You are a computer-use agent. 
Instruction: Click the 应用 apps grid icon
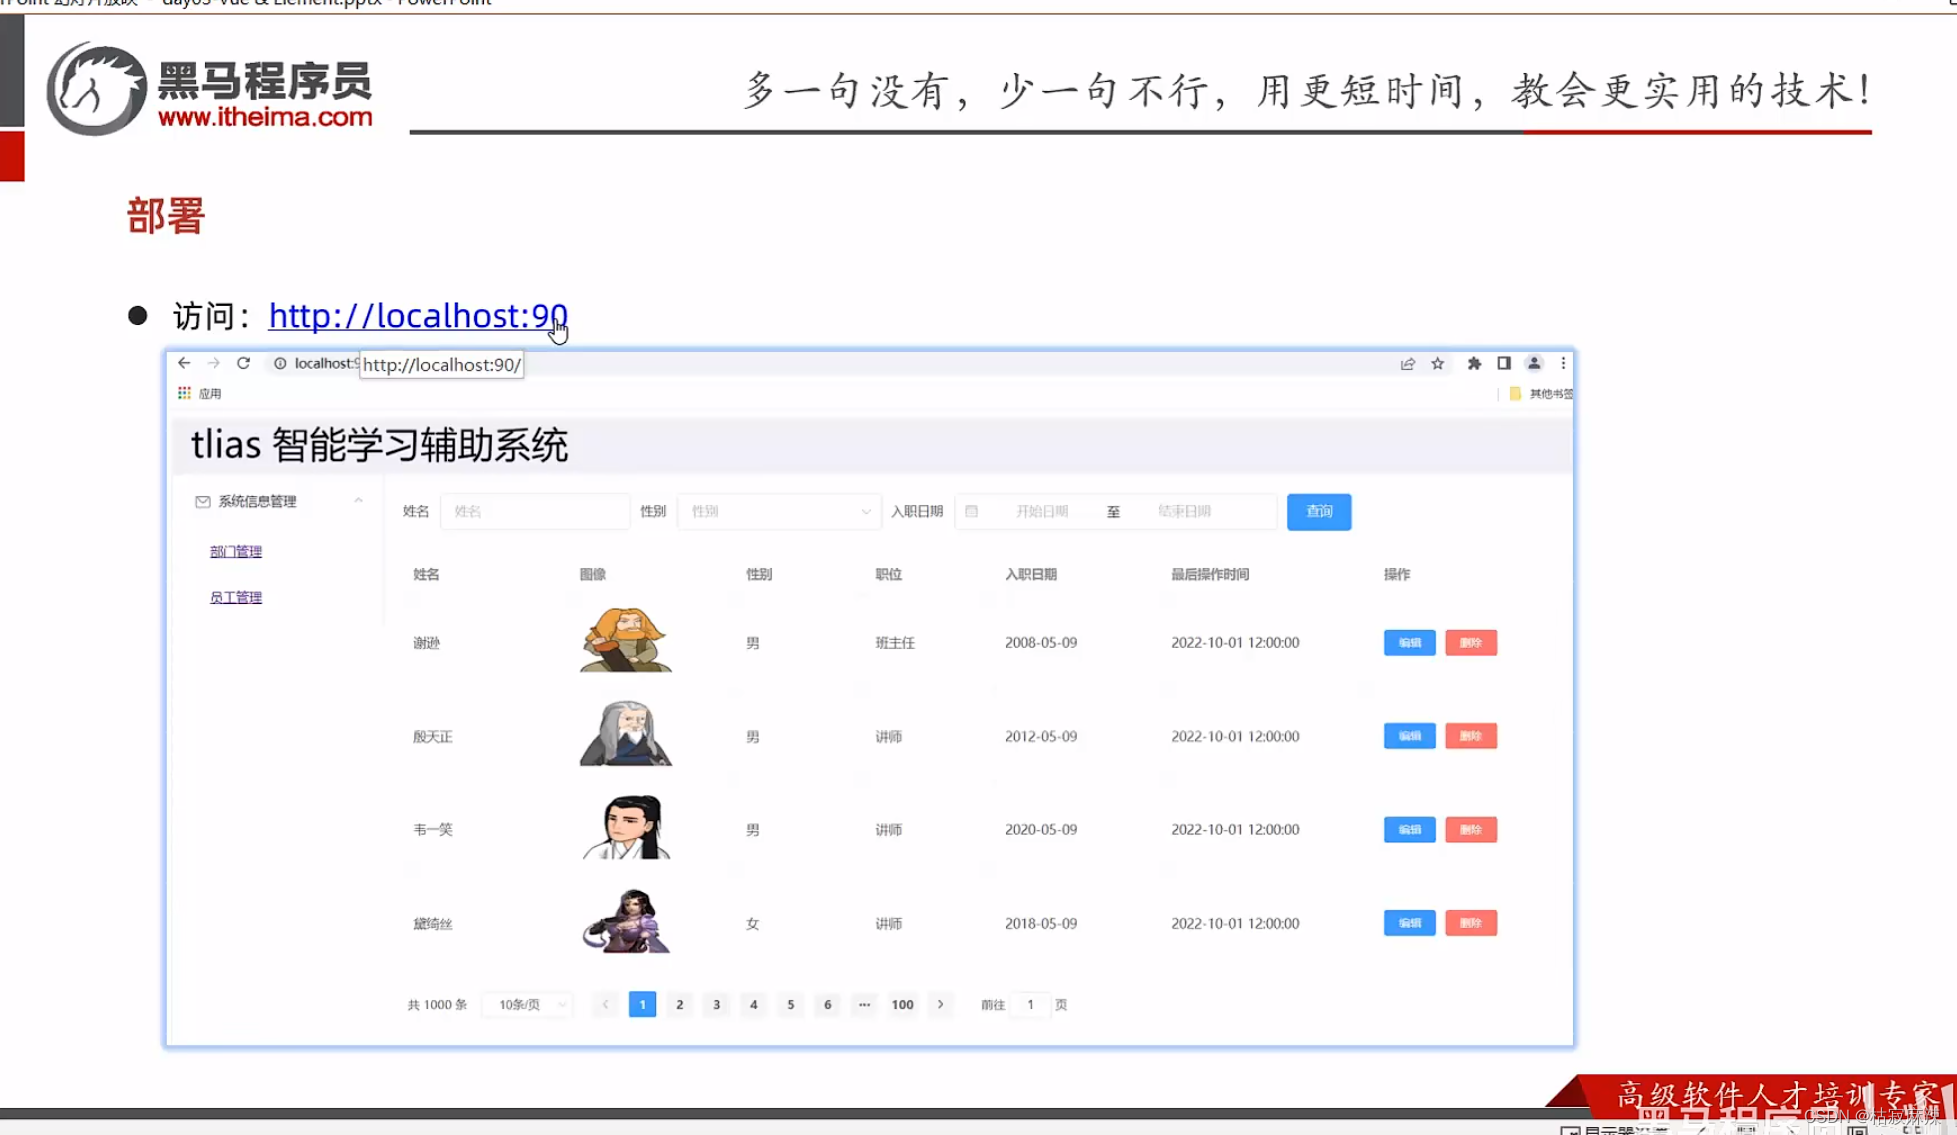click(x=184, y=392)
